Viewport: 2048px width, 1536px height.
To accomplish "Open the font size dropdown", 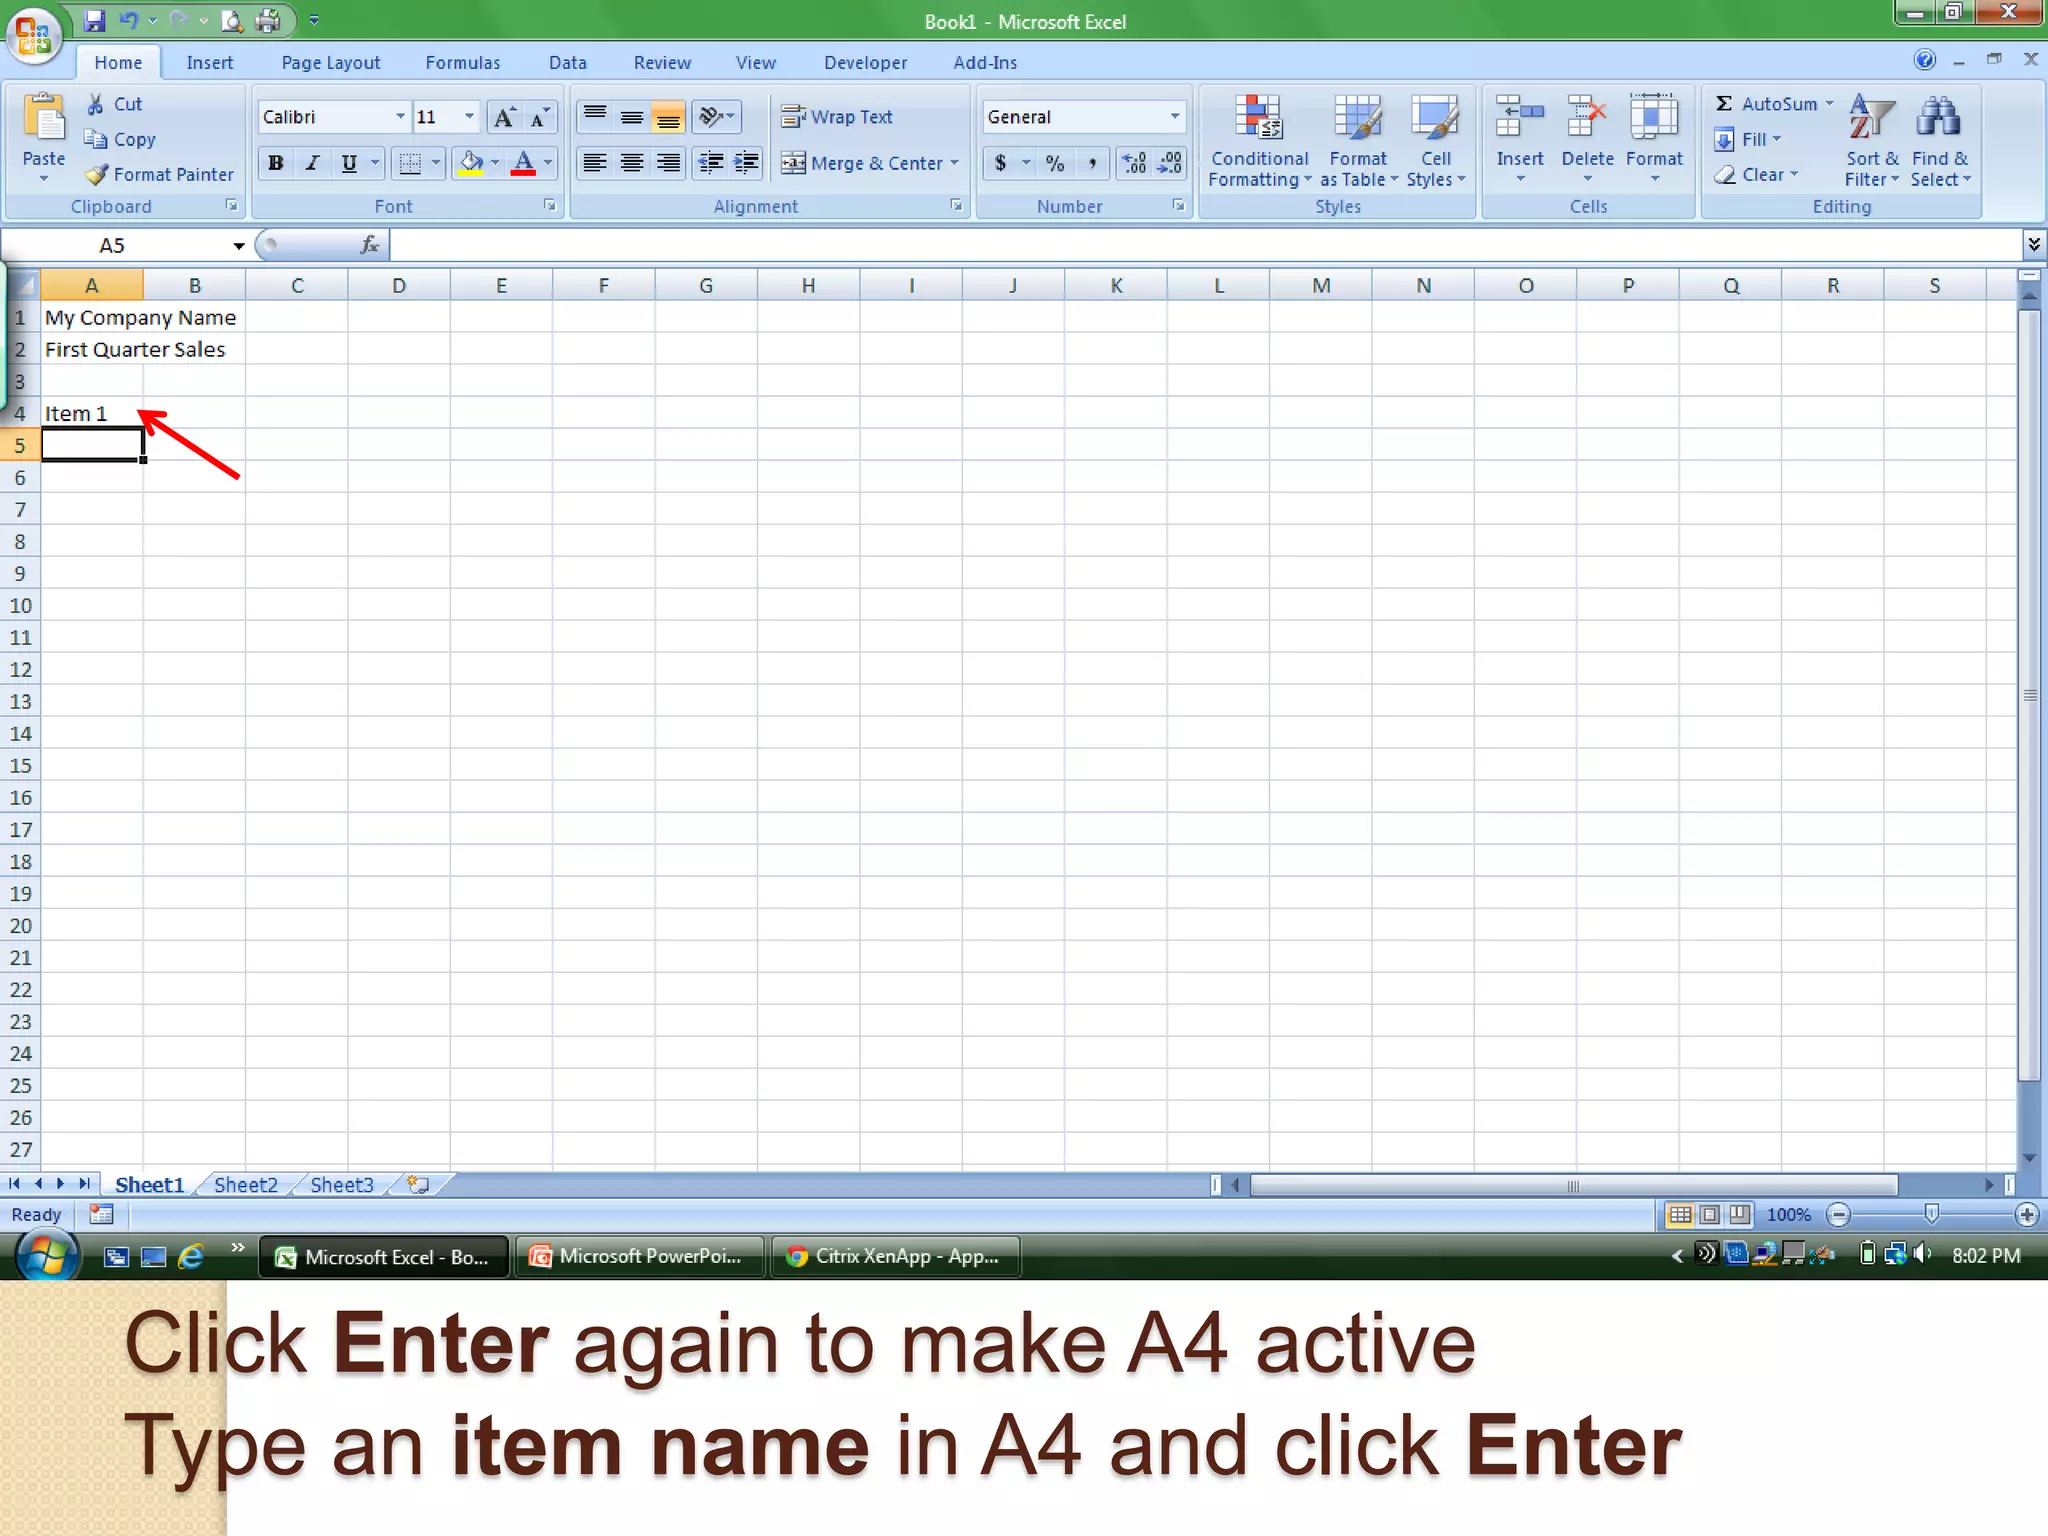I will (469, 117).
